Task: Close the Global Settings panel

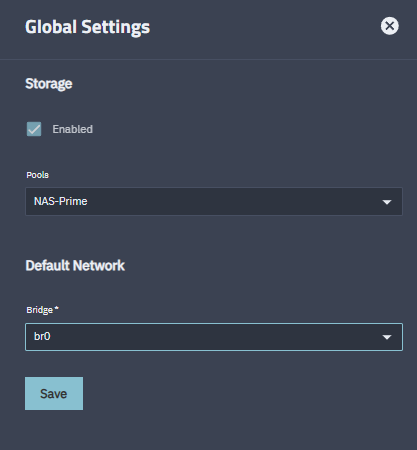Action: tap(389, 26)
